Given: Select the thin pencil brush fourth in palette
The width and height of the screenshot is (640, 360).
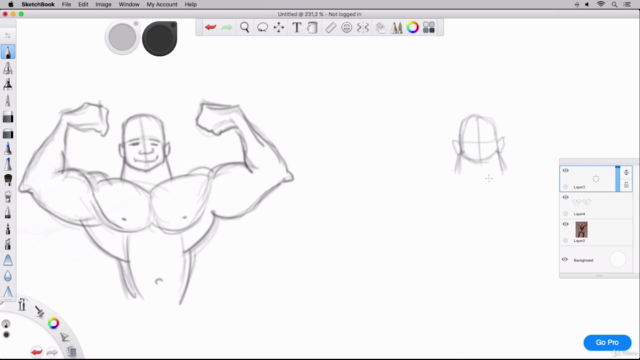Looking at the screenshot, I should (x=8, y=100).
